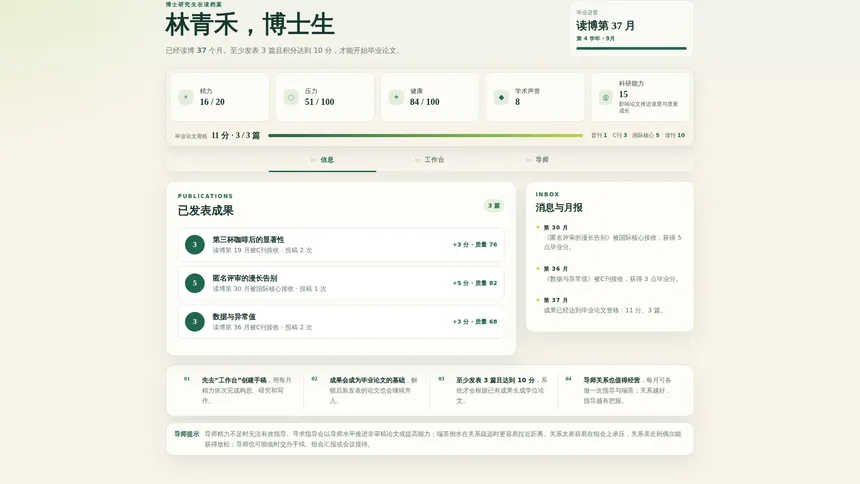
Task: Click the score badge 5 beside 匿名评审的漫长告别
Action: point(195,283)
